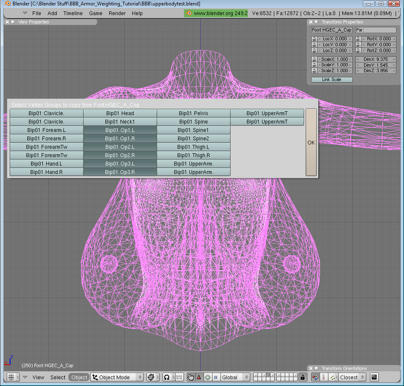The height and width of the screenshot is (386, 404).
Task: Toggle Bip01 Thigh L vertex group
Action: click(x=193, y=147)
